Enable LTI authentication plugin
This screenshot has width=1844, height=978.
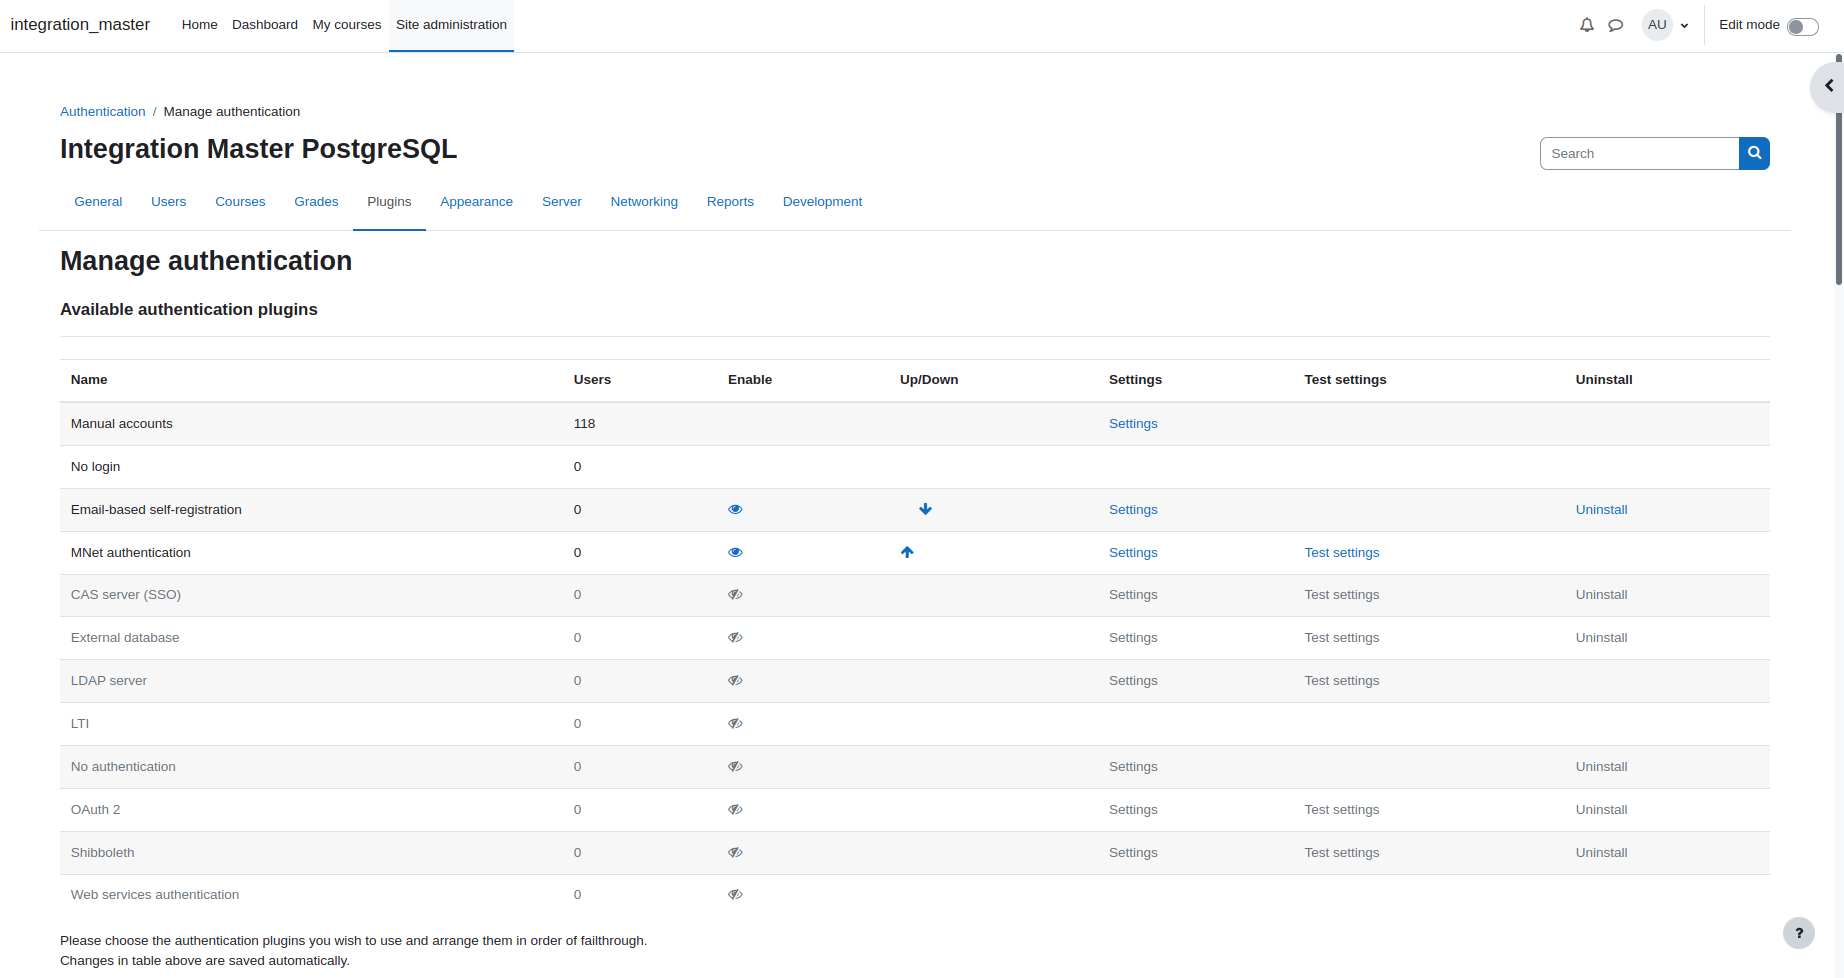coord(735,723)
